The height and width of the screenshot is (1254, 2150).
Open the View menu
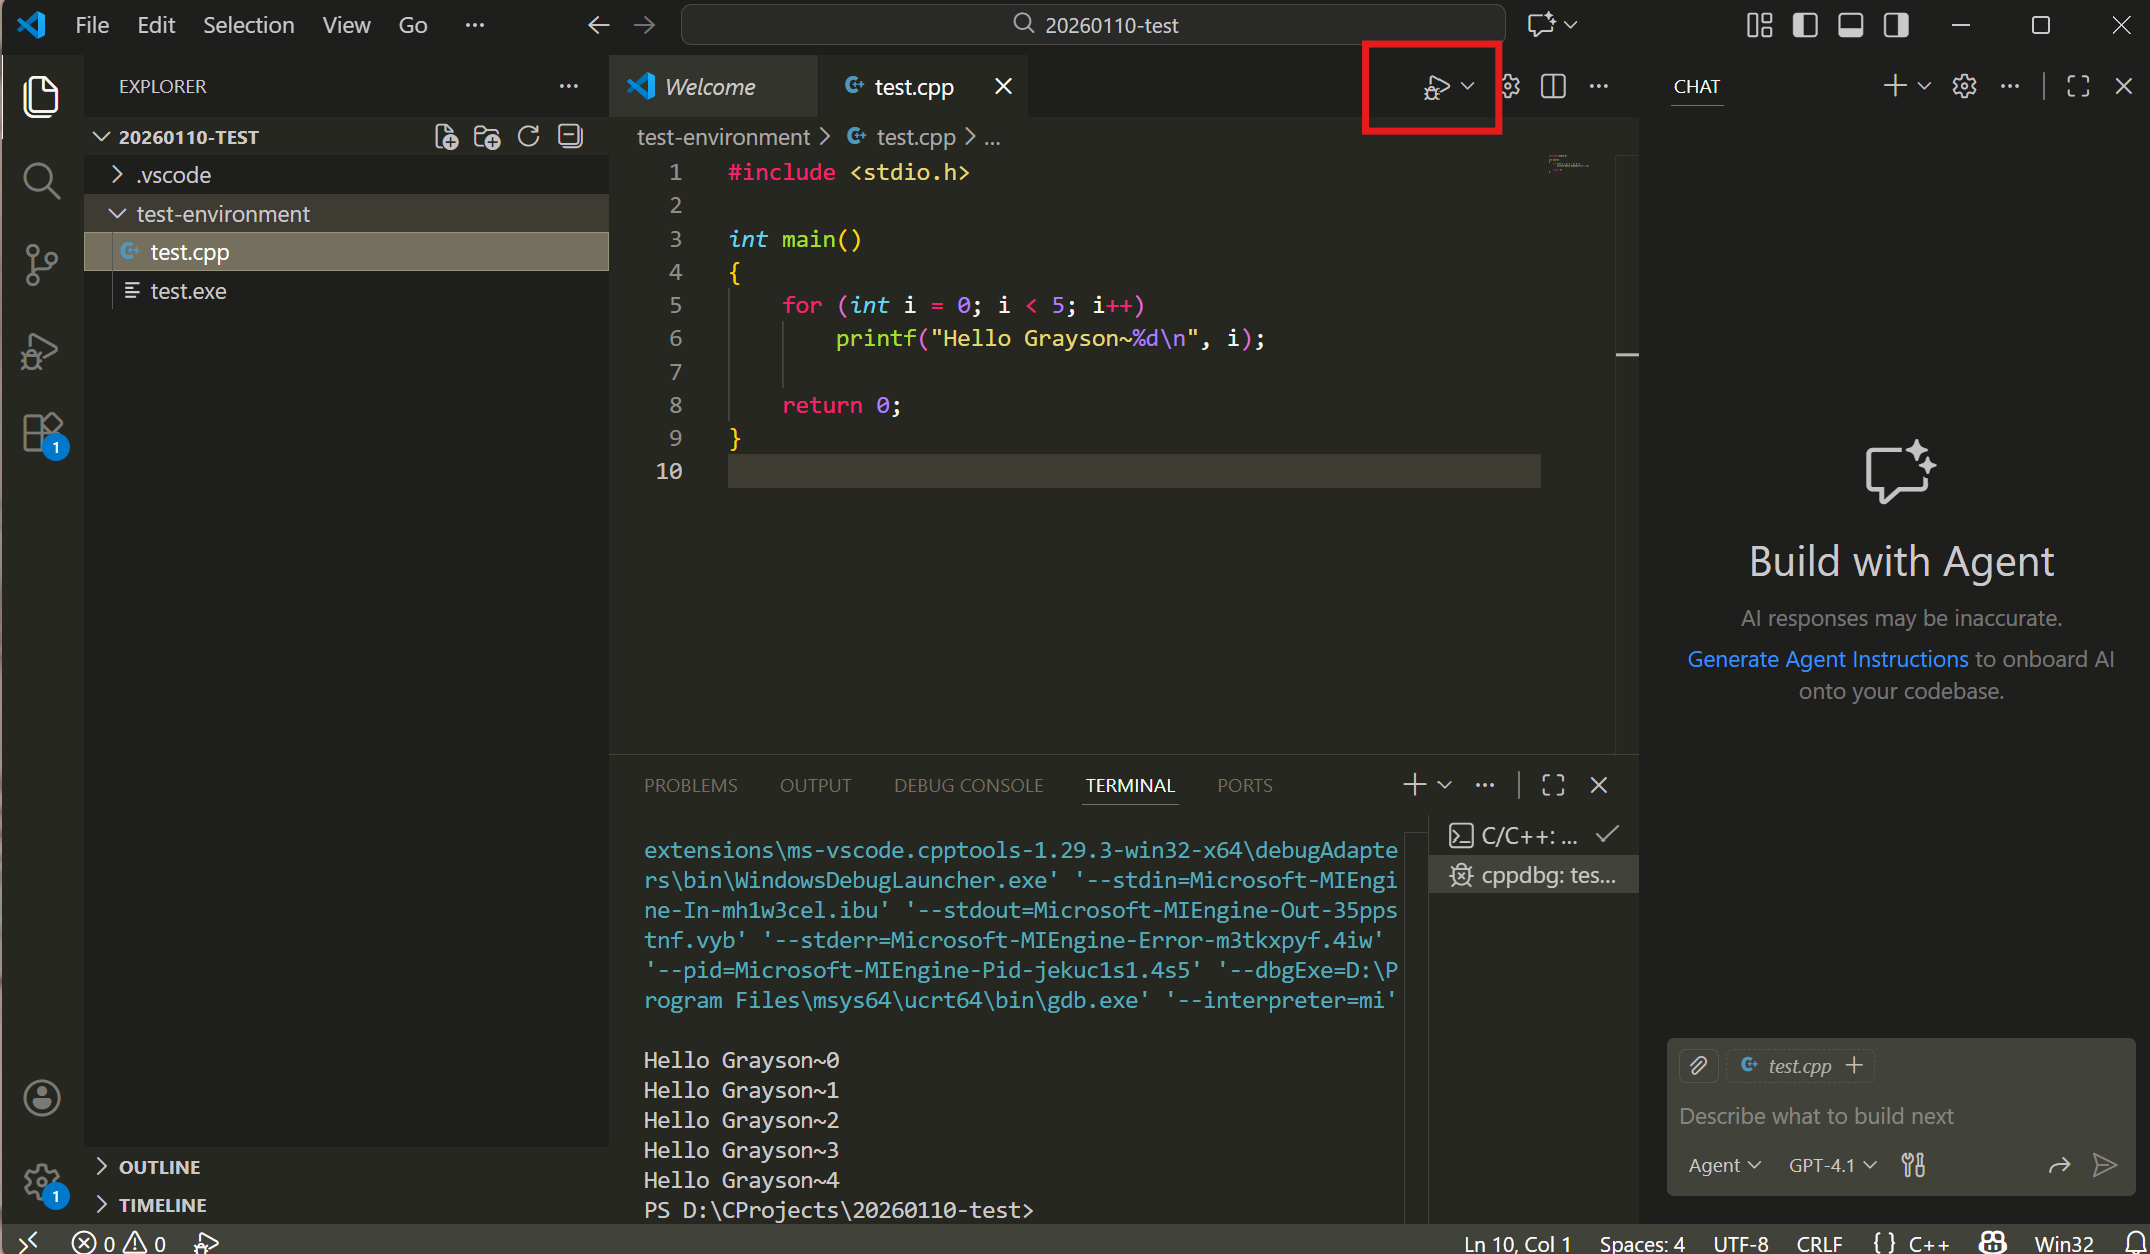[346, 25]
